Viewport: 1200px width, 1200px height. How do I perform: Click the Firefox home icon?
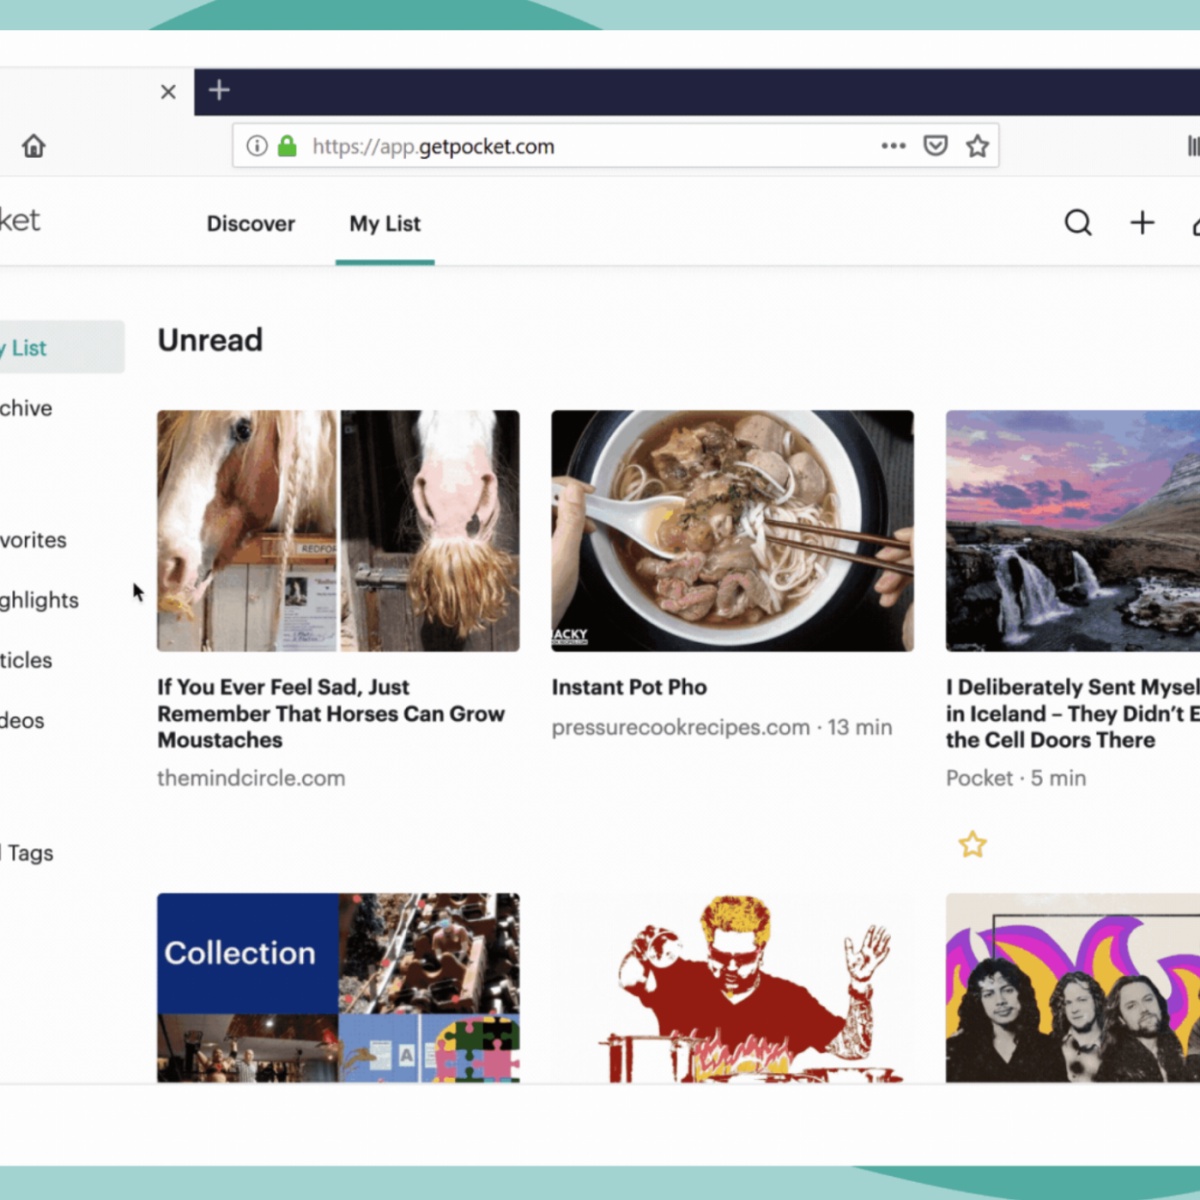34,146
